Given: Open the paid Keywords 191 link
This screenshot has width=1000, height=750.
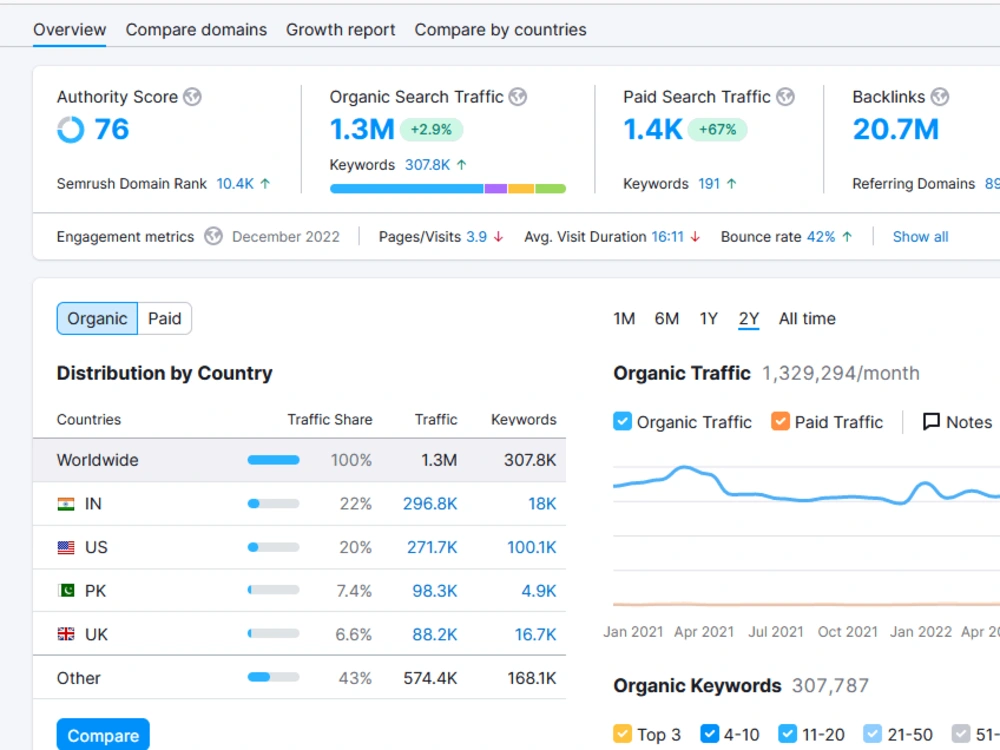Looking at the screenshot, I should 709,184.
